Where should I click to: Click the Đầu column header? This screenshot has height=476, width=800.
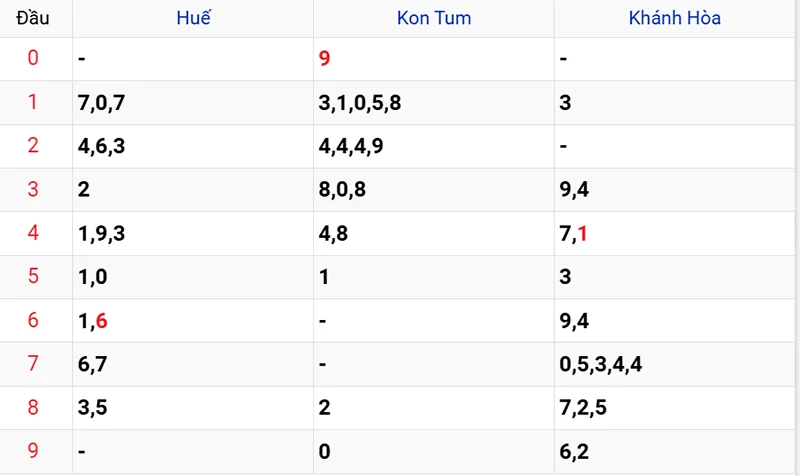point(32,18)
